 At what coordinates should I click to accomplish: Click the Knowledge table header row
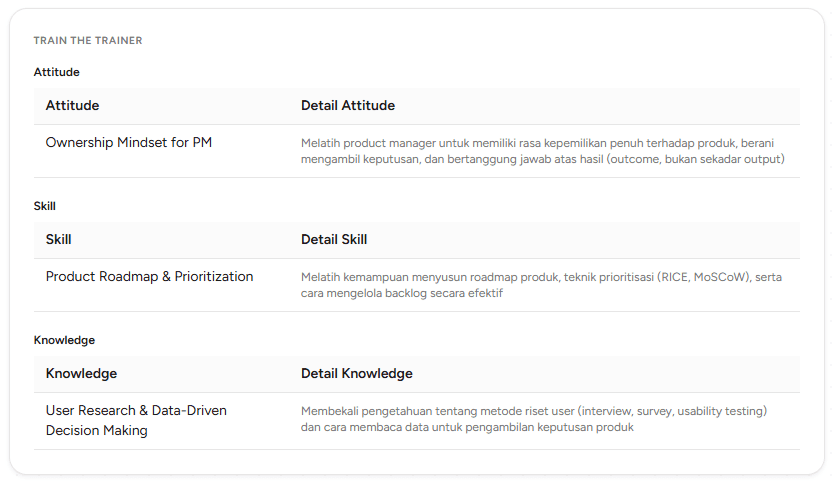417,375
